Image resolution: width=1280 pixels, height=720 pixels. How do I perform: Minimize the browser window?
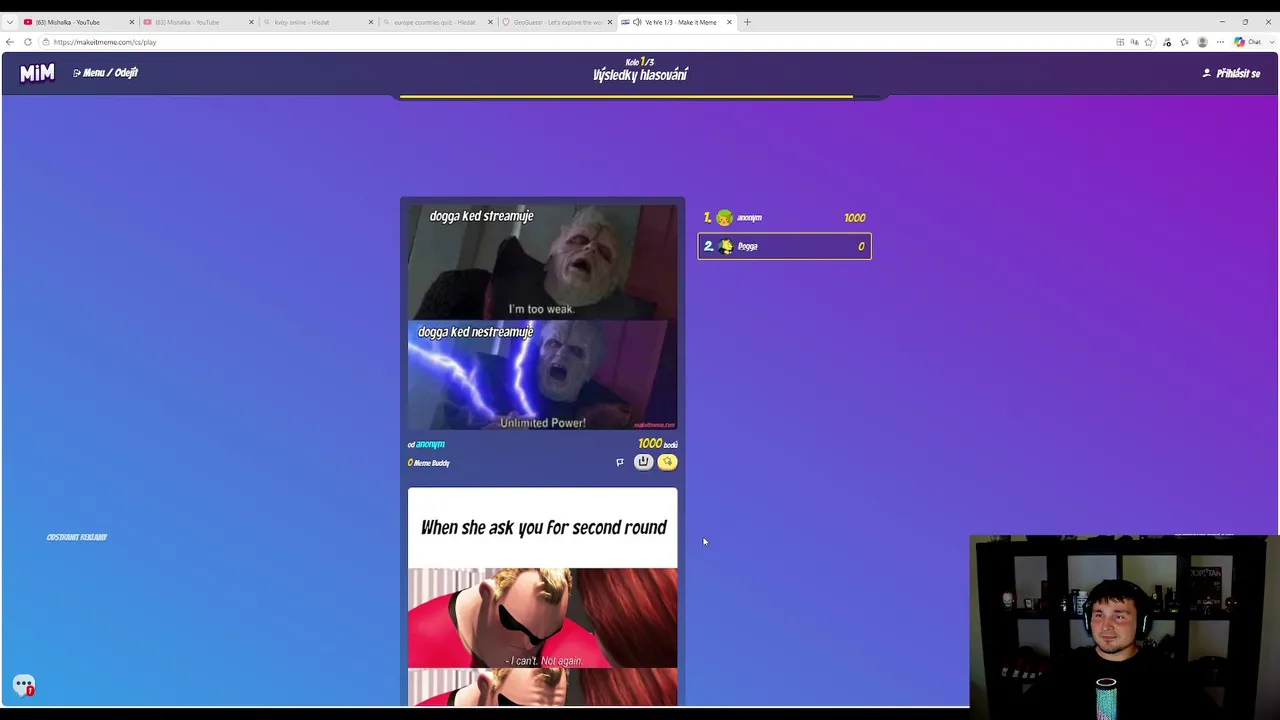(1222, 22)
